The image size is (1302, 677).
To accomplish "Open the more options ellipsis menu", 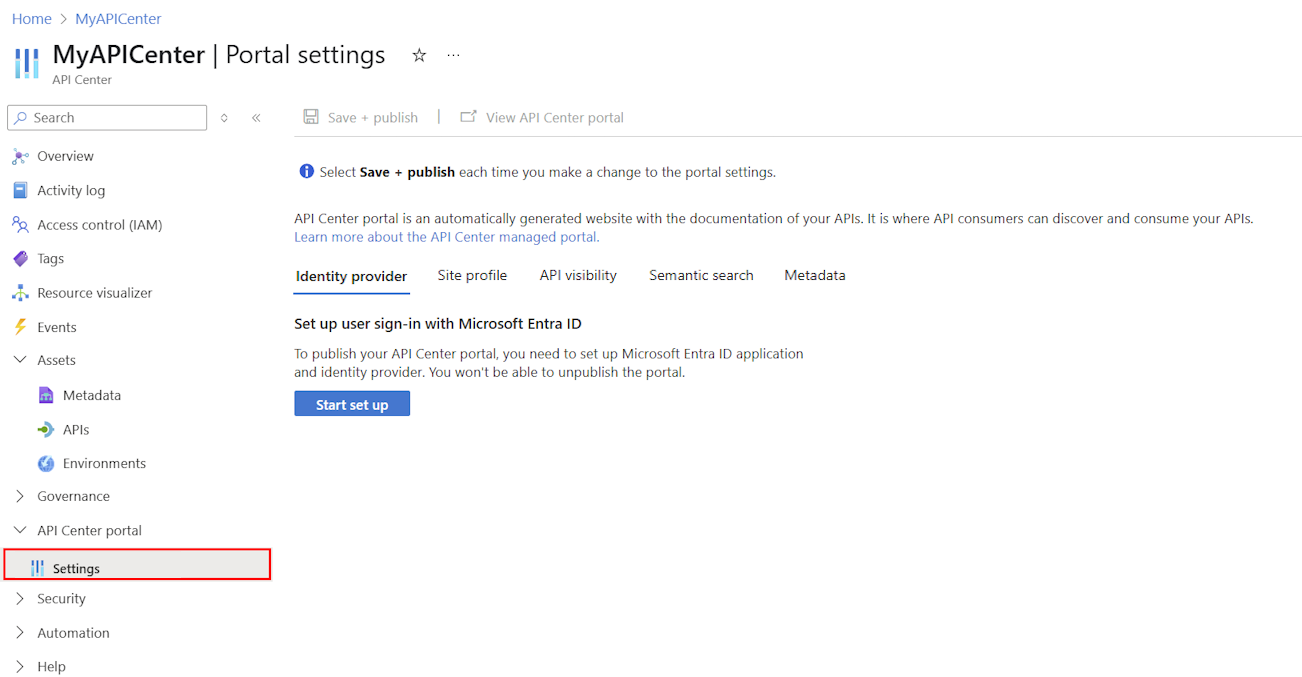I will tap(453, 56).
